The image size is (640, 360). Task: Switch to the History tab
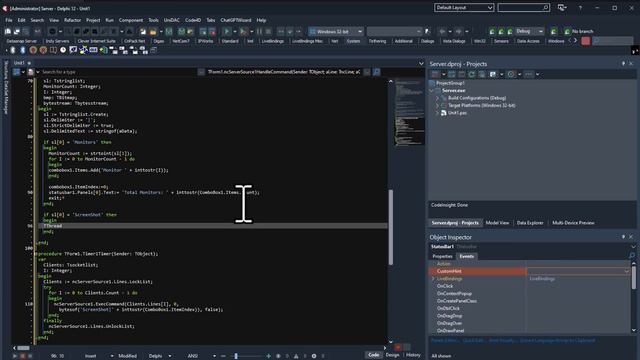click(413, 355)
